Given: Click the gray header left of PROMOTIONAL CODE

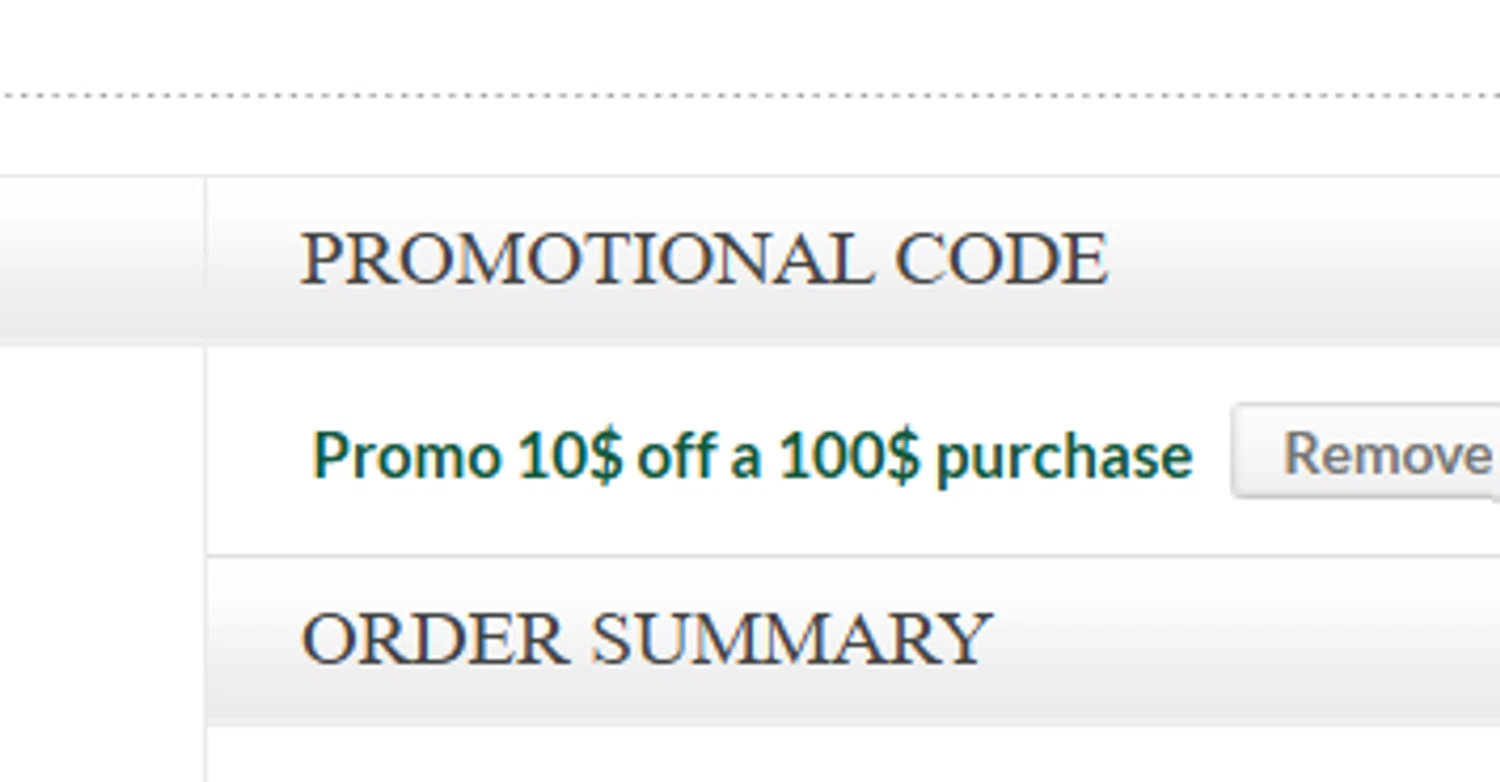Looking at the screenshot, I should coord(100,260).
